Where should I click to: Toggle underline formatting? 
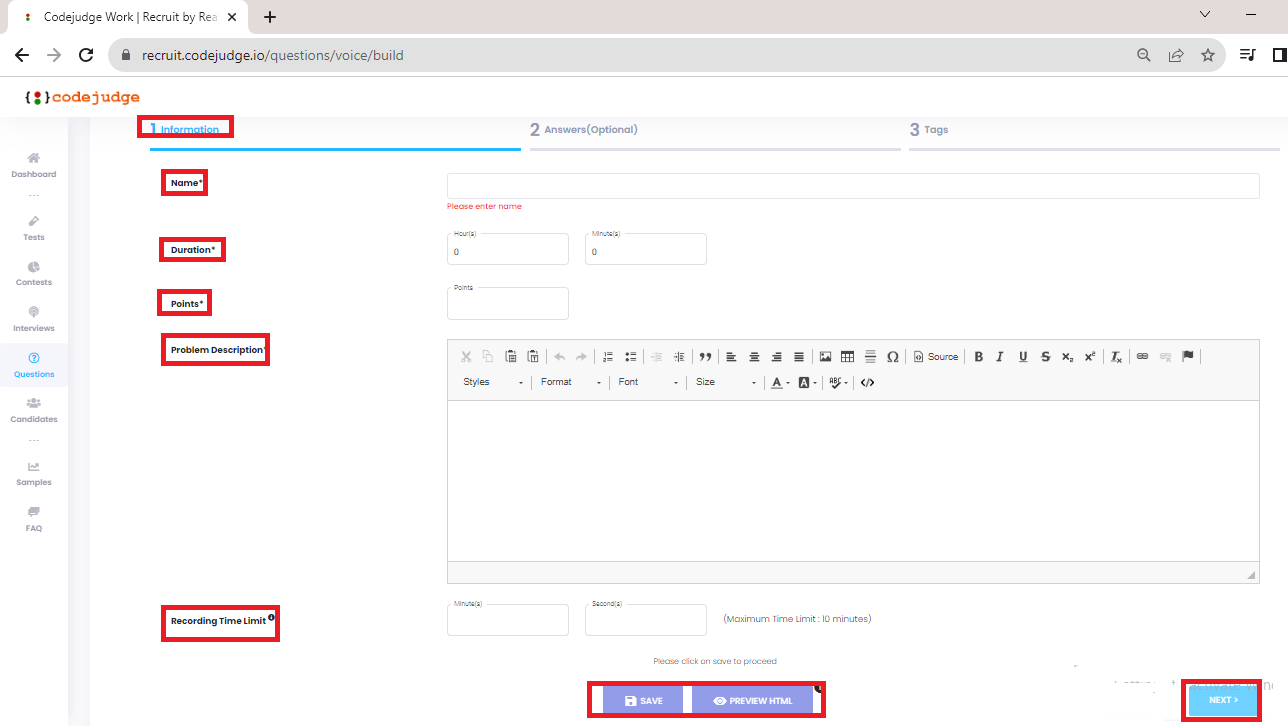(x=1023, y=357)
